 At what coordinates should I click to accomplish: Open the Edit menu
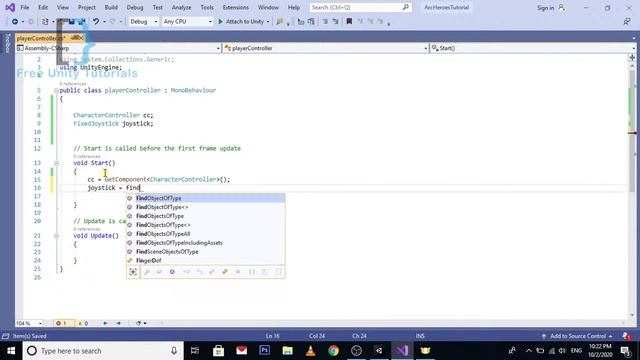pos(43,7)
